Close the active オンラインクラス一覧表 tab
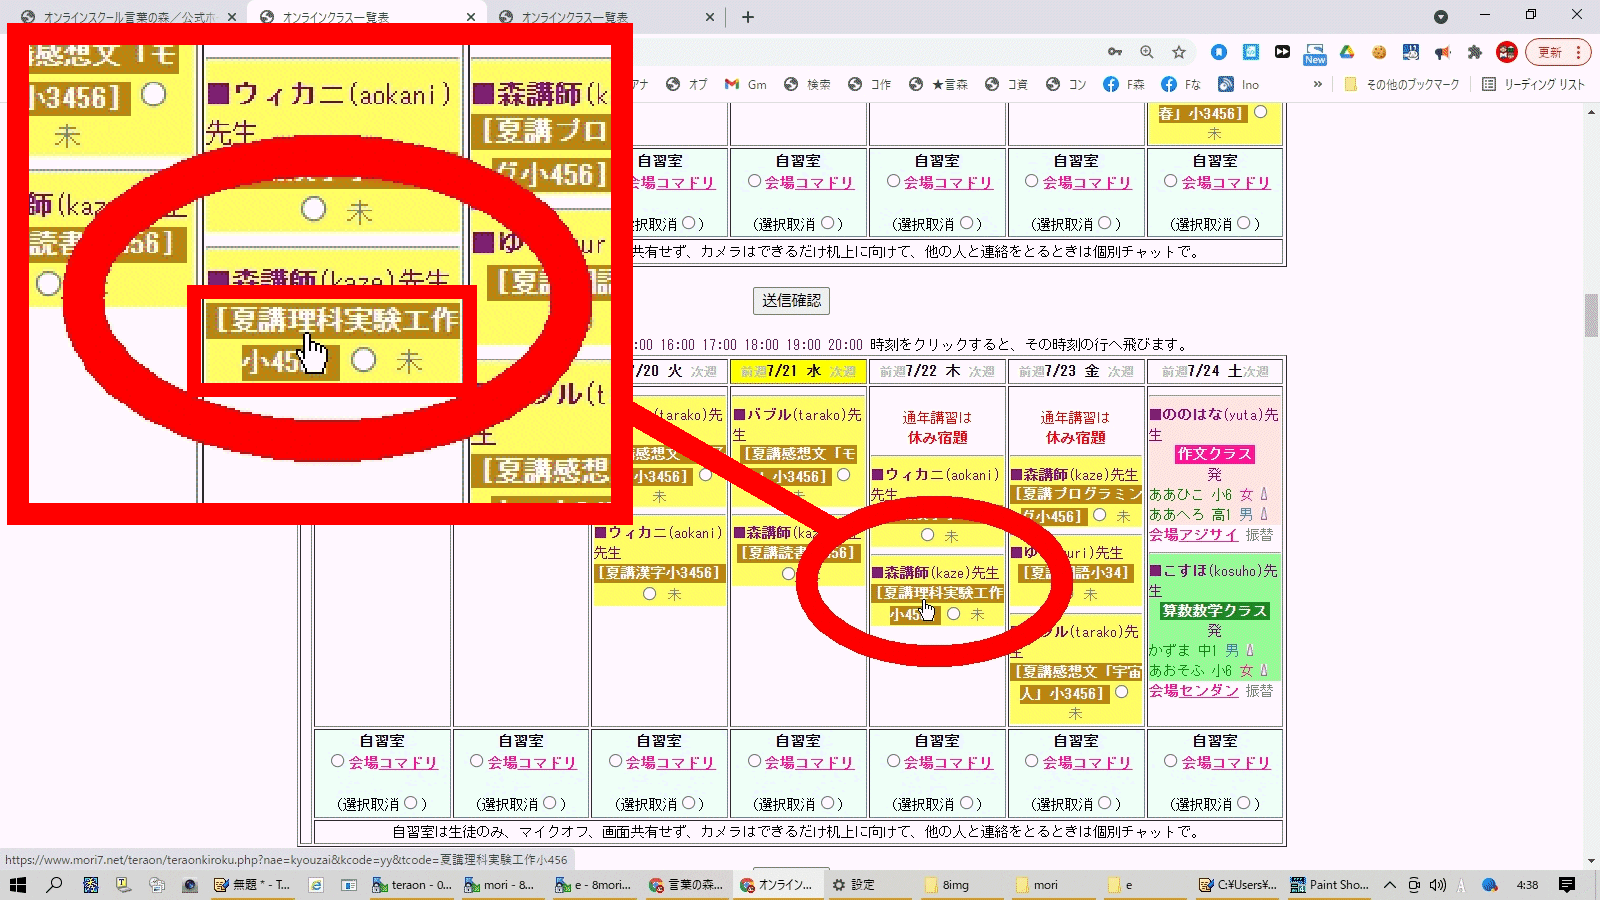Screen dimensions: 1600x900 click(x=471, y=17)
